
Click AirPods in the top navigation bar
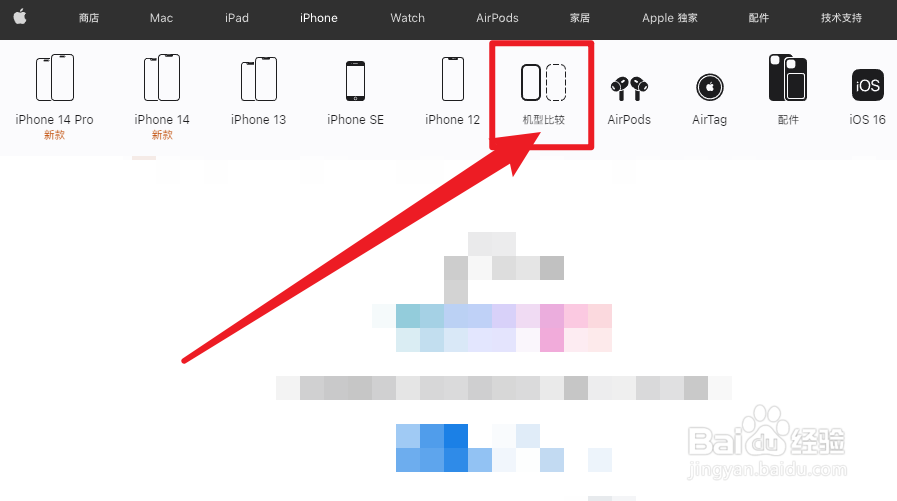coord(497,18)
